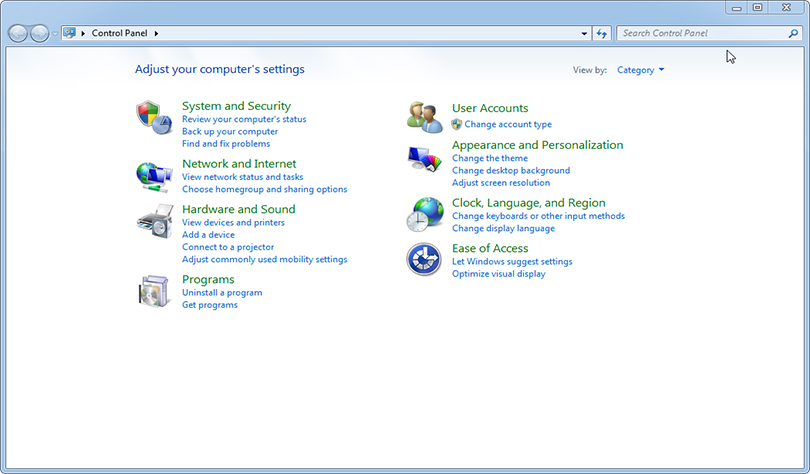Expand the arrow after Control Panel breadcrumb
The image size is (810, 474).
click(x=157, y=33)
